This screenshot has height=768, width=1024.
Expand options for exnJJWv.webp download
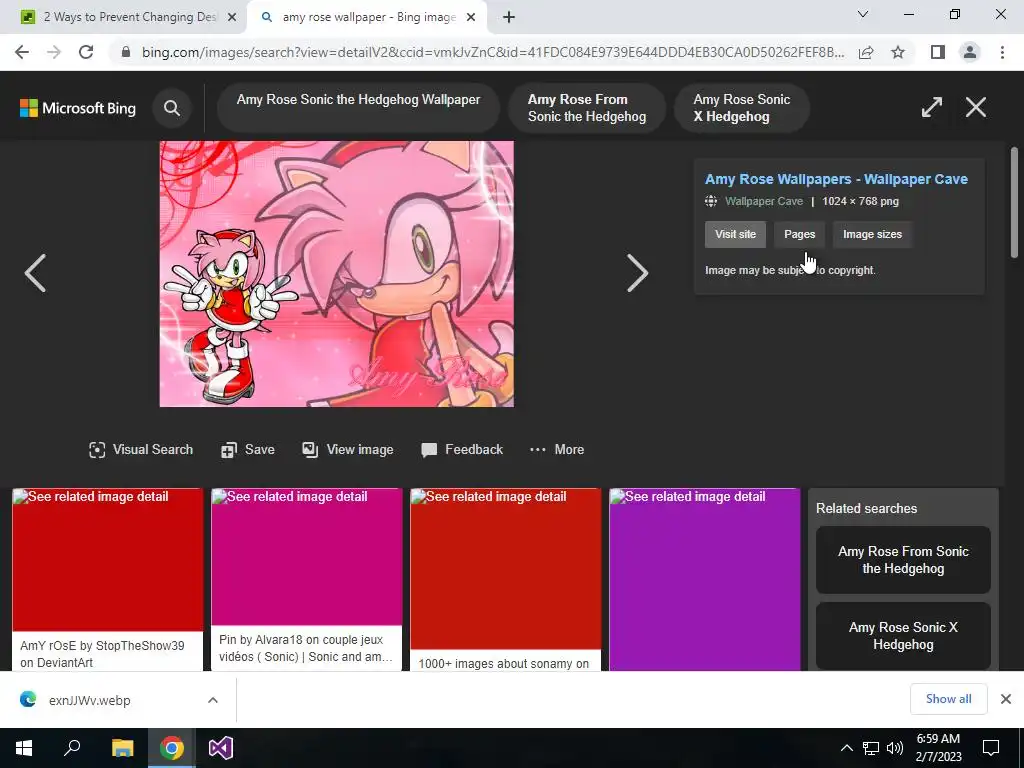coord(212,700)
